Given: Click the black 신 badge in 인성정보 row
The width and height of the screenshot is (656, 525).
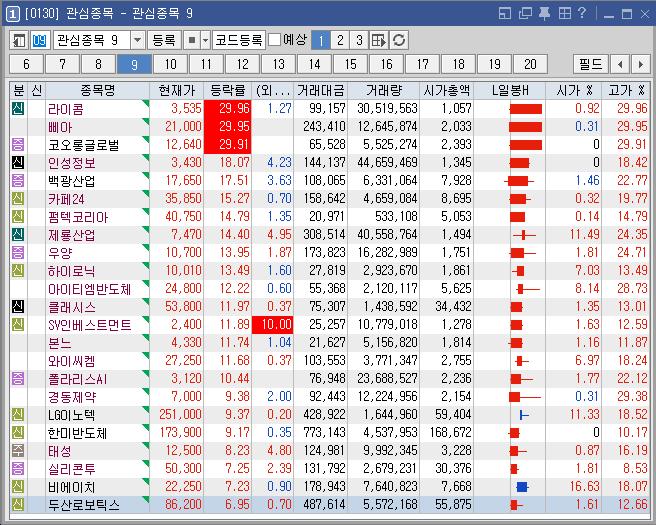Looking at the screenshot, I should 18,163.
